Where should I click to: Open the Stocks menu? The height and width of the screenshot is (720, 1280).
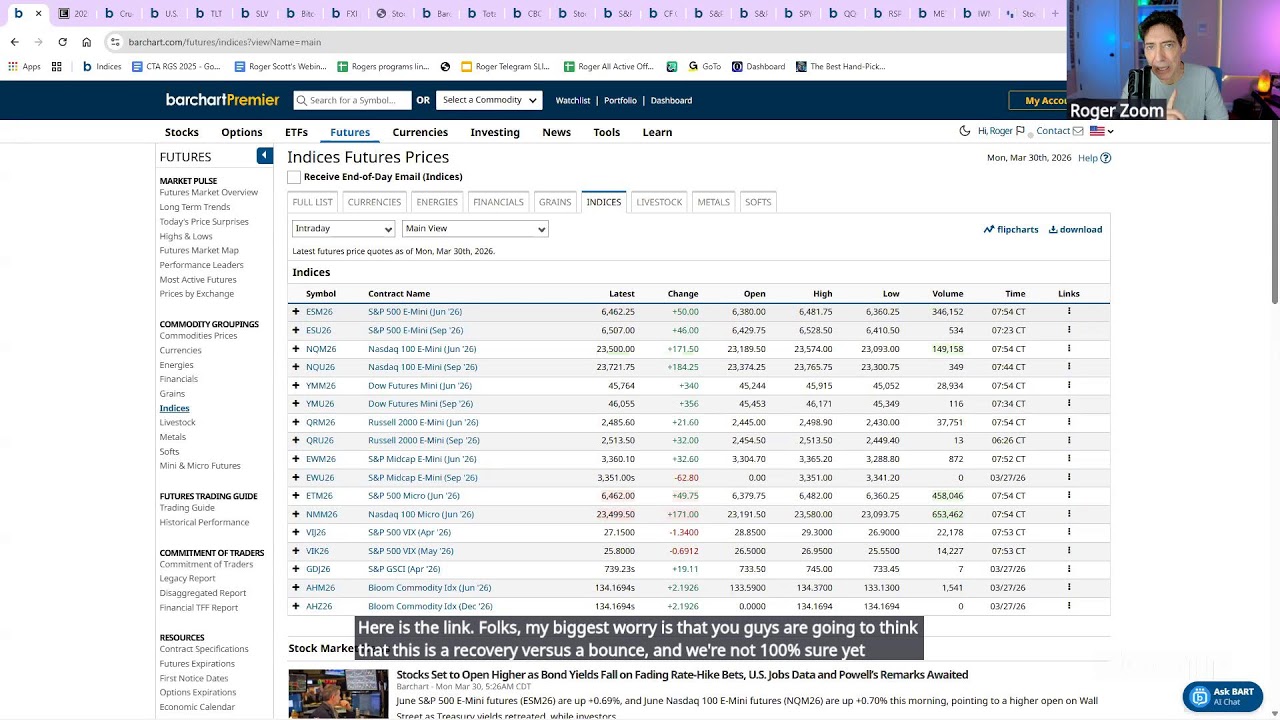click(x=182, y=132)
